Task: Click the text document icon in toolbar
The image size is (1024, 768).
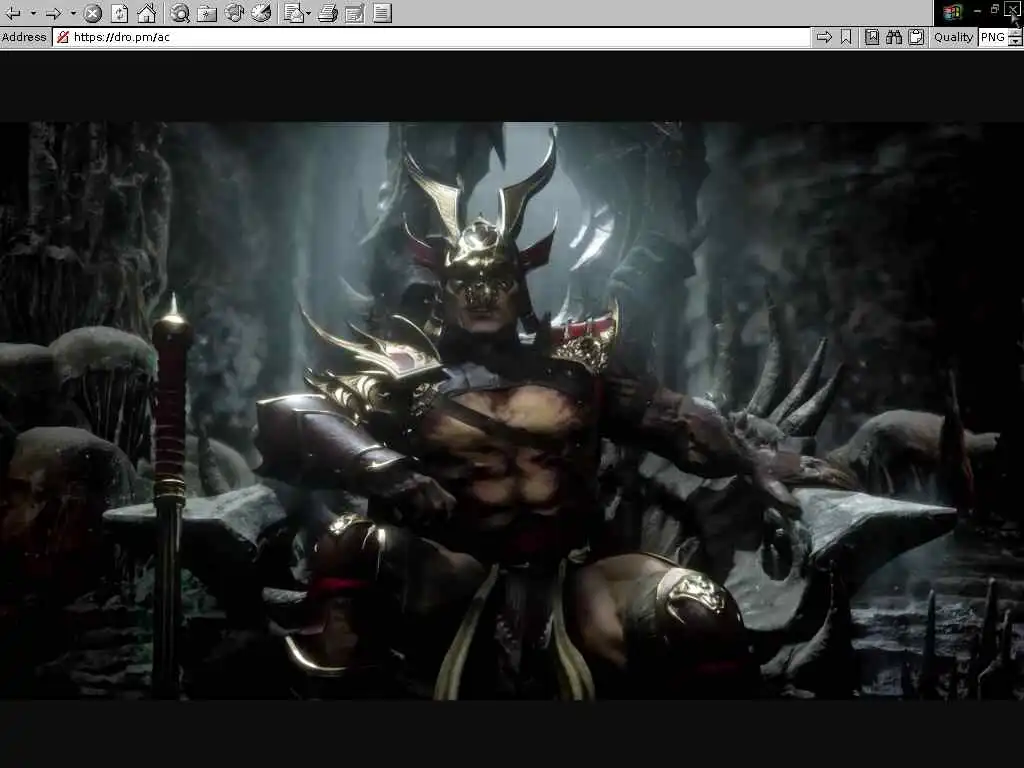Action: point(382,12)
